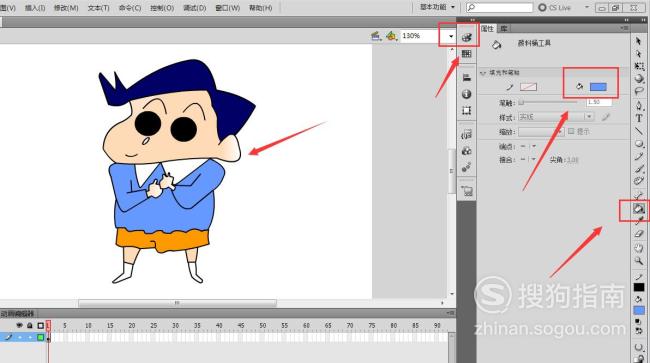Click the Motion Editor tab
650x363 pixels.
tap(17, 314)
